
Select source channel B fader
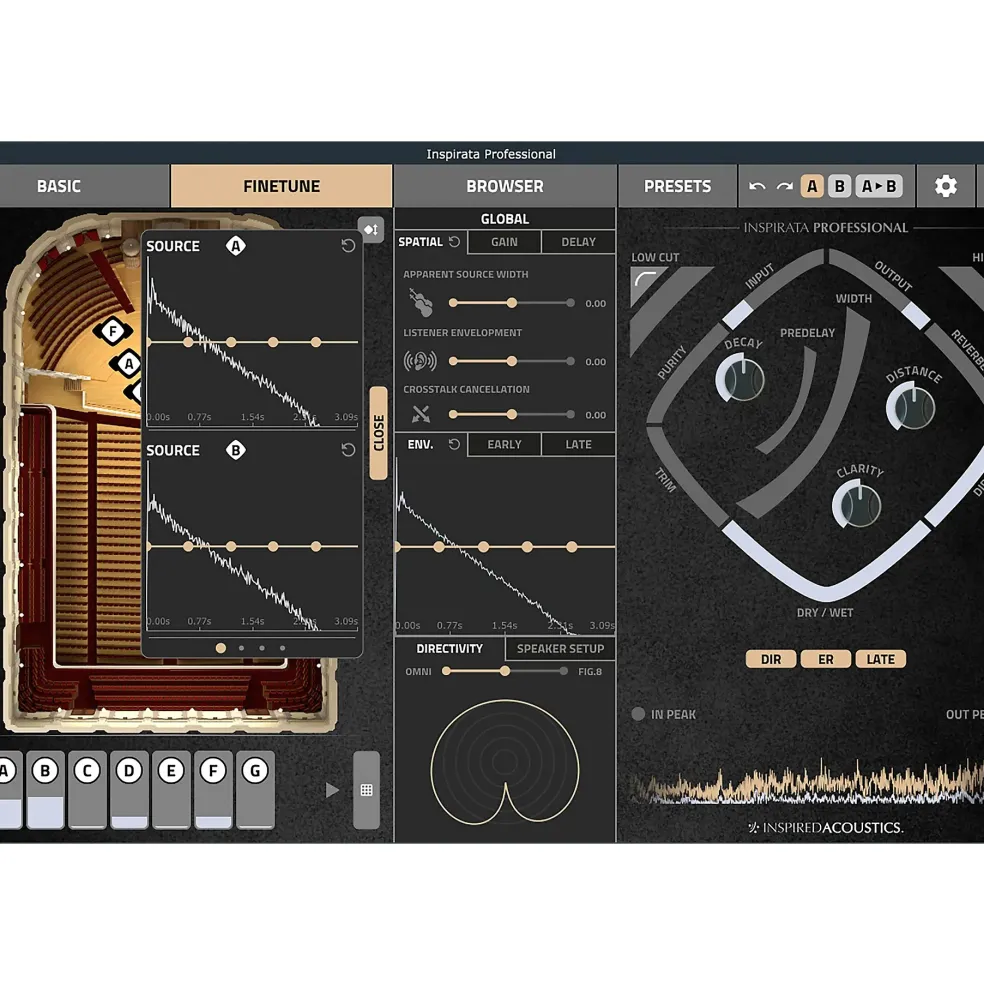[45, 790]
